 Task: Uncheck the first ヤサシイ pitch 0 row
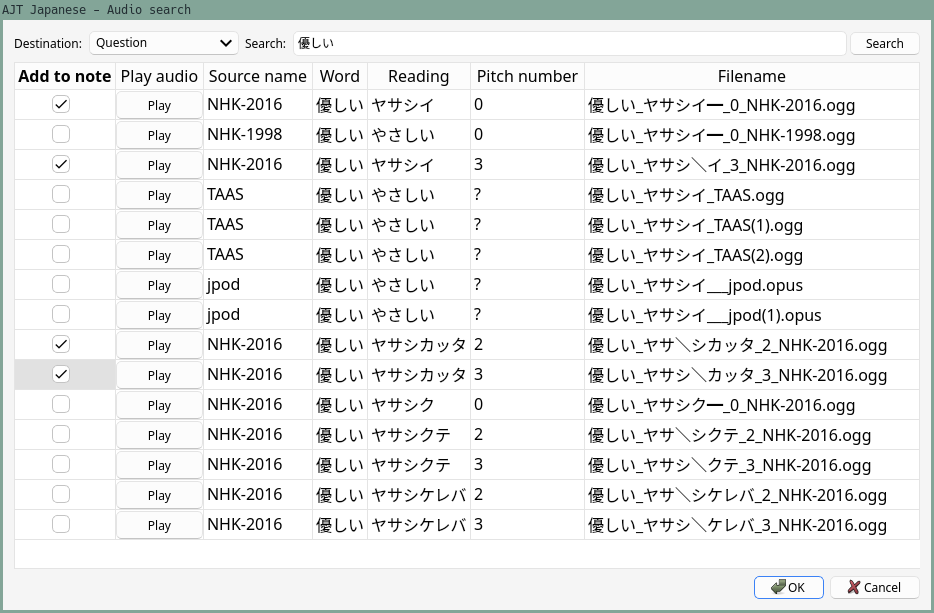pyautogui.click(x=61, y=103)
